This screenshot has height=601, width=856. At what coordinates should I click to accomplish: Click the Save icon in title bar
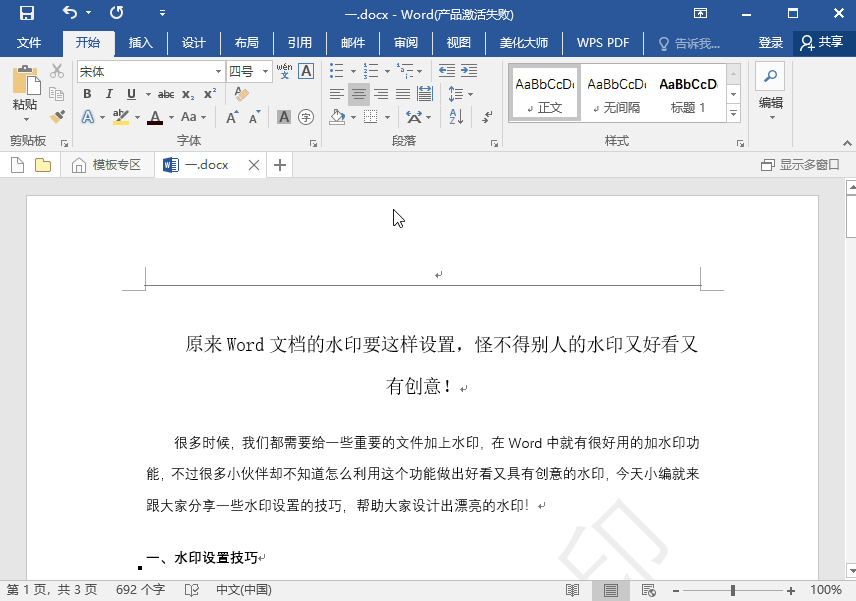(x=27, y=13)
